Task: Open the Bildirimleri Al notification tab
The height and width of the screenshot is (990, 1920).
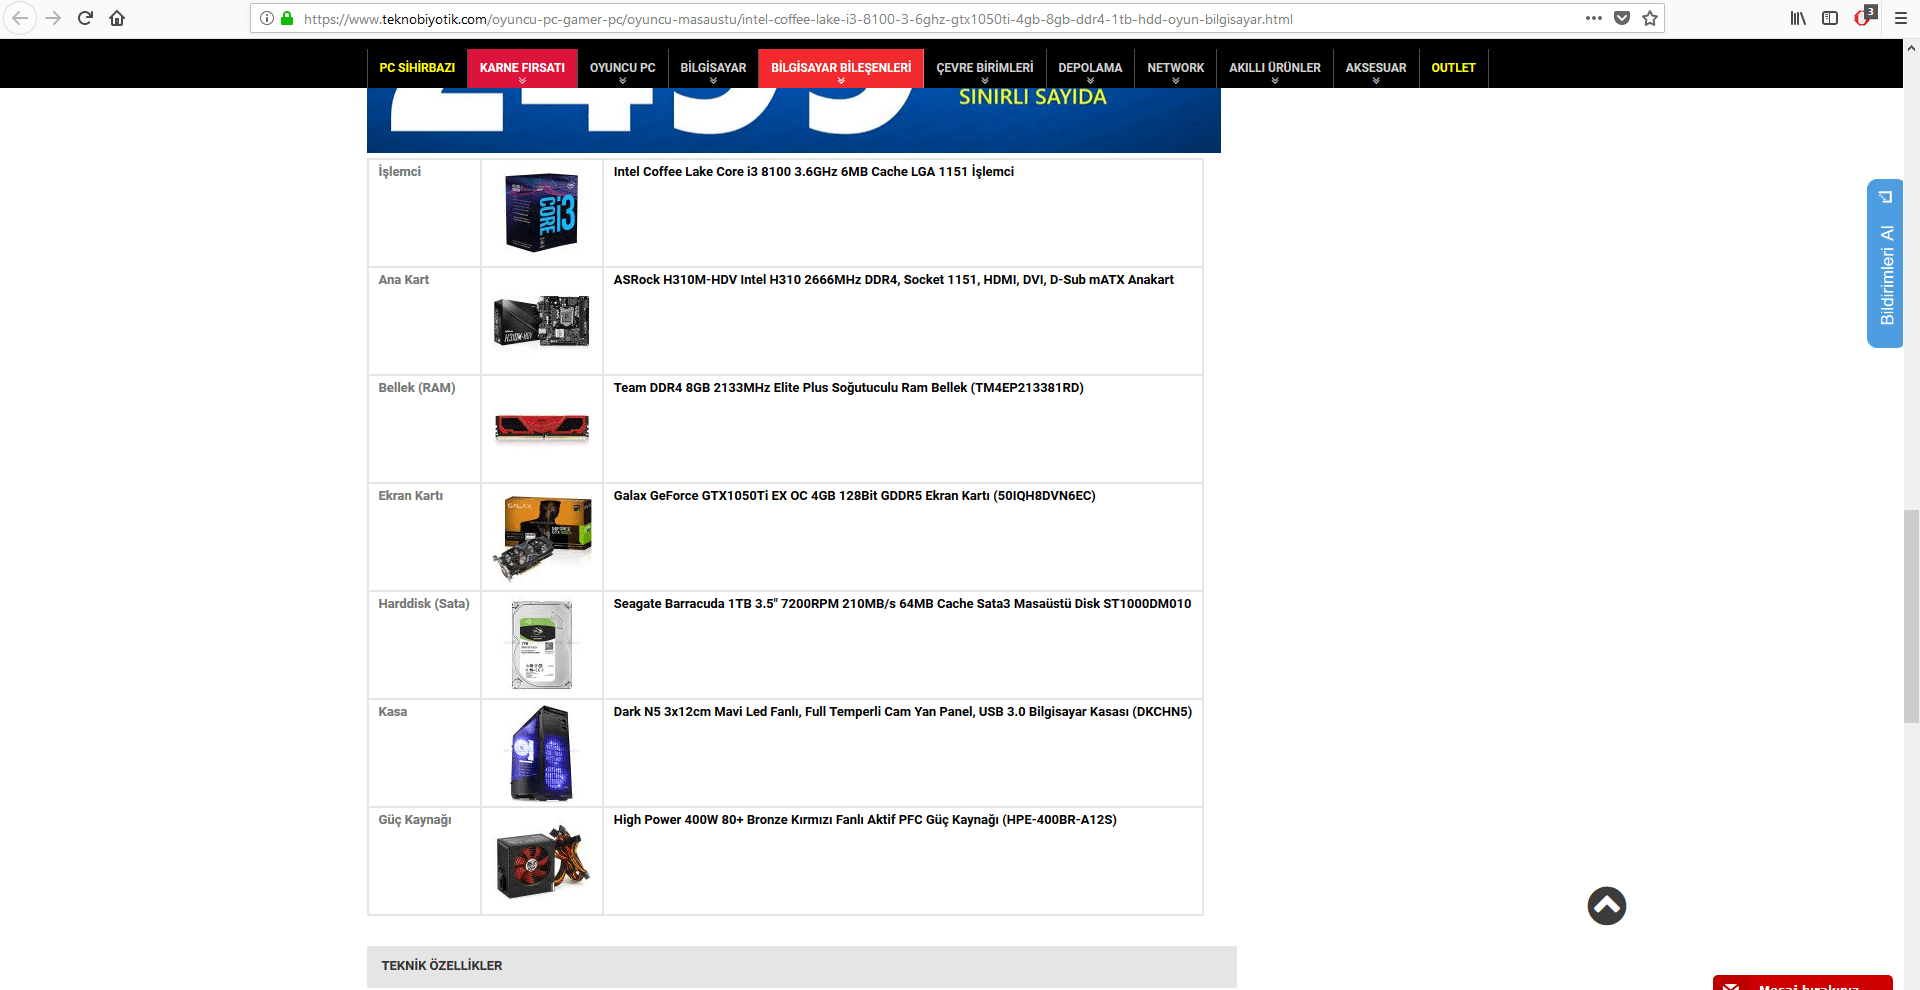Action: (x=1885, y=264)
